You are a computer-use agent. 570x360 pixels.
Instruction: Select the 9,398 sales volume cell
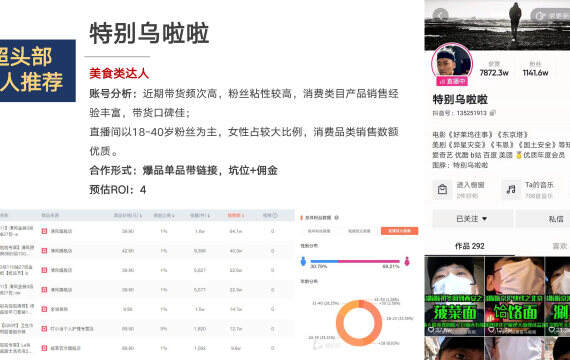click(x=200, y=251)
